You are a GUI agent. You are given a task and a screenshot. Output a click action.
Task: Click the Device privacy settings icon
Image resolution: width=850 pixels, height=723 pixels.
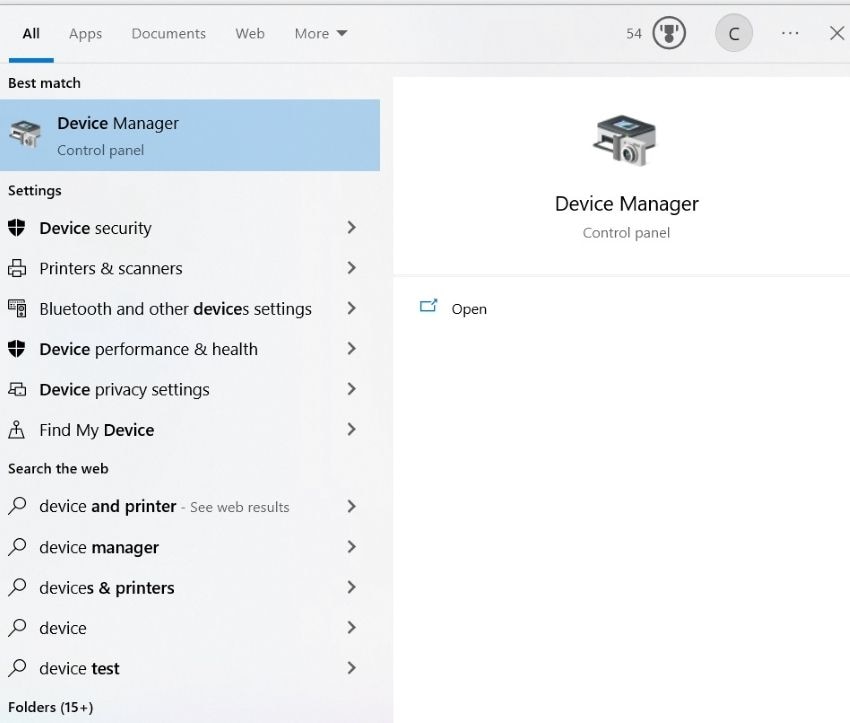[x=16, y=389]
